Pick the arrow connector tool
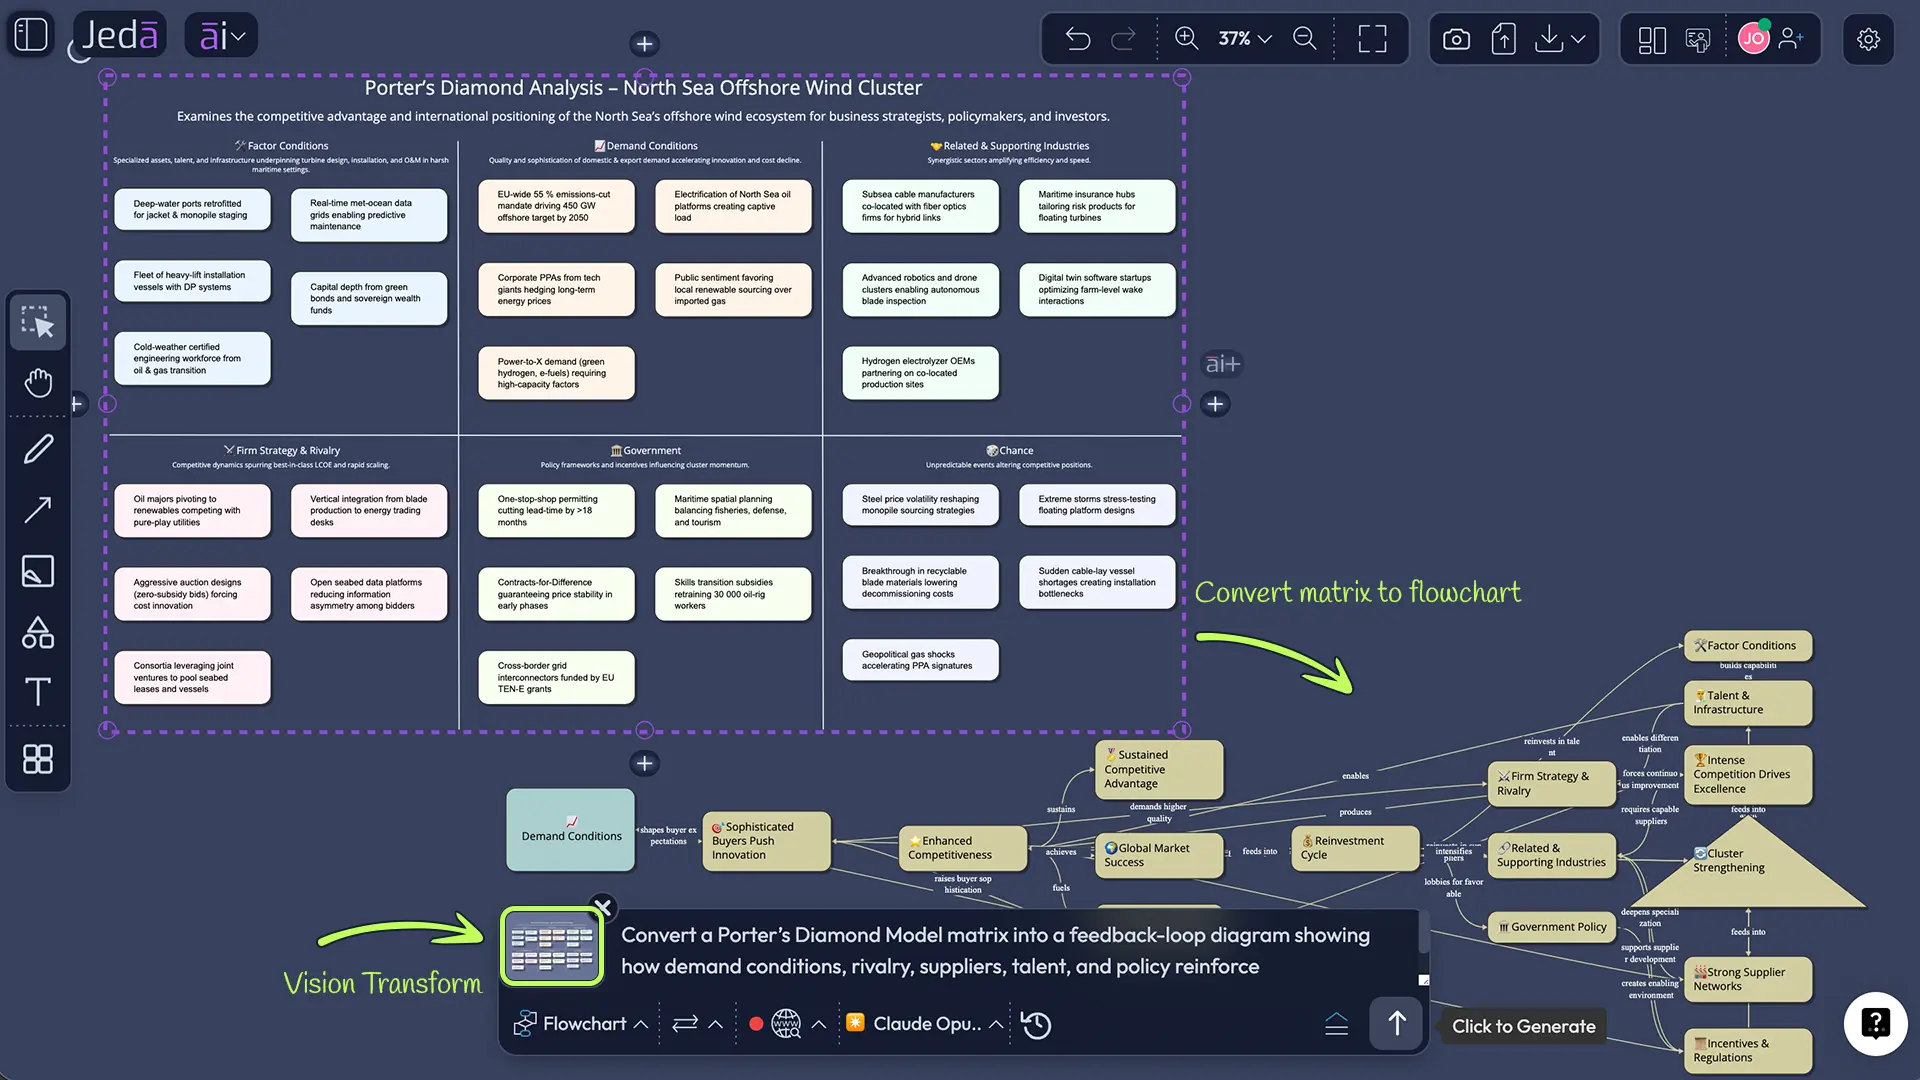Image resolution: width=1920 pixels, height=1080 pixels. click(x=38, y=510)
